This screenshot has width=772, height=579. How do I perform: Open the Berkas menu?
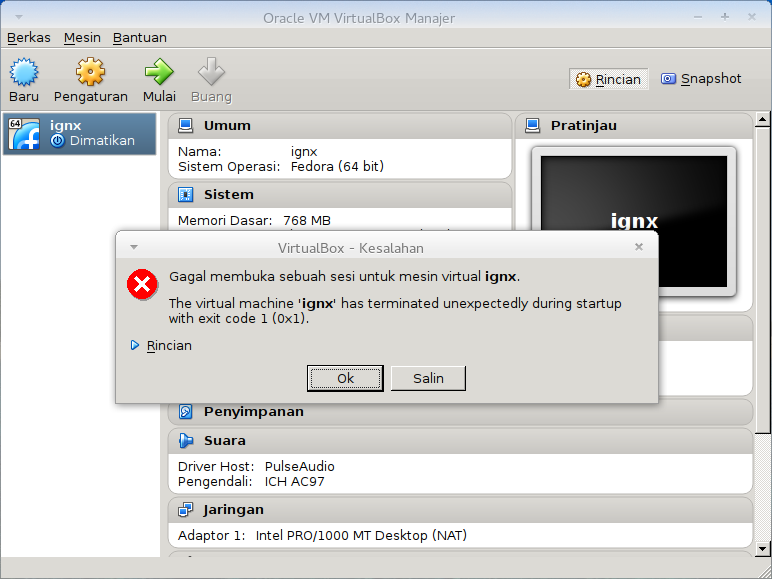click(29, 37)
